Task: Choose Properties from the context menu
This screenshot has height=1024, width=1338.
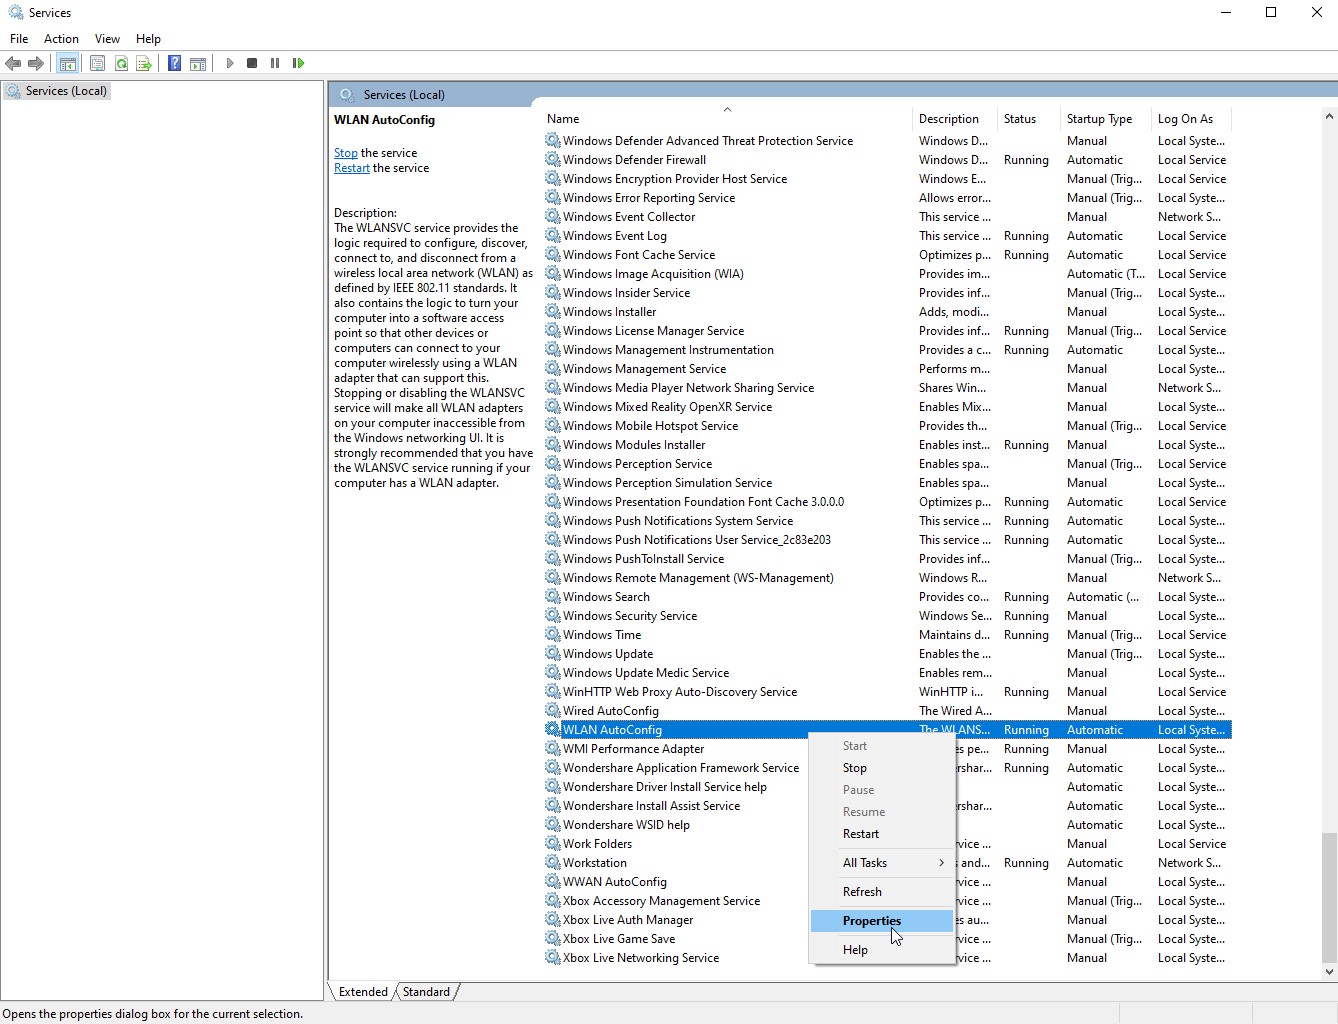Action: (x=869, y=920)
